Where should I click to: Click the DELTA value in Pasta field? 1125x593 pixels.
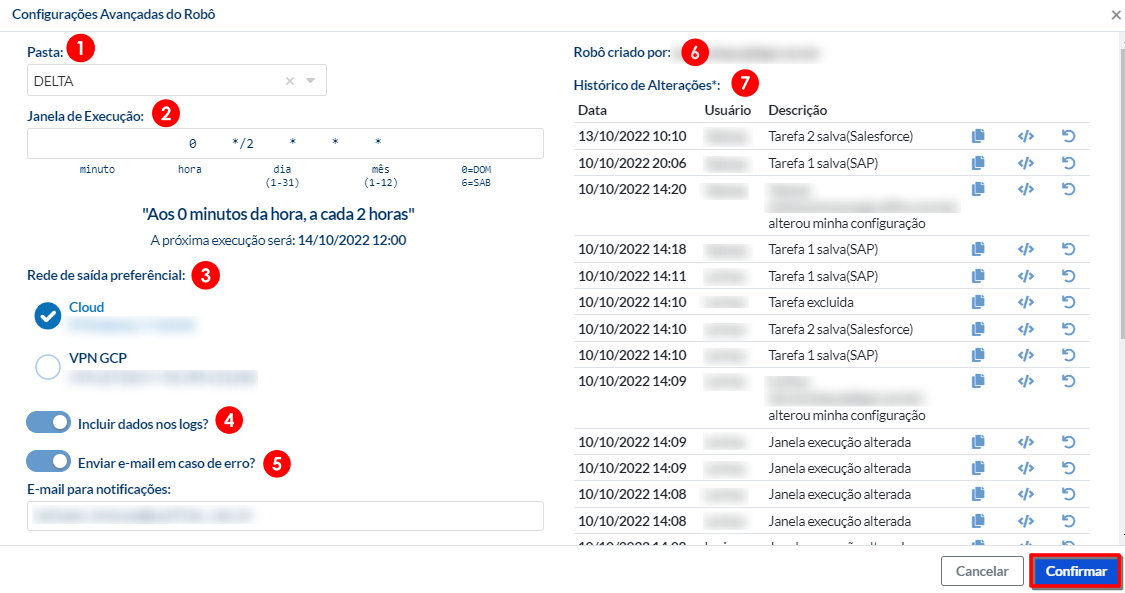coord(54,81)
